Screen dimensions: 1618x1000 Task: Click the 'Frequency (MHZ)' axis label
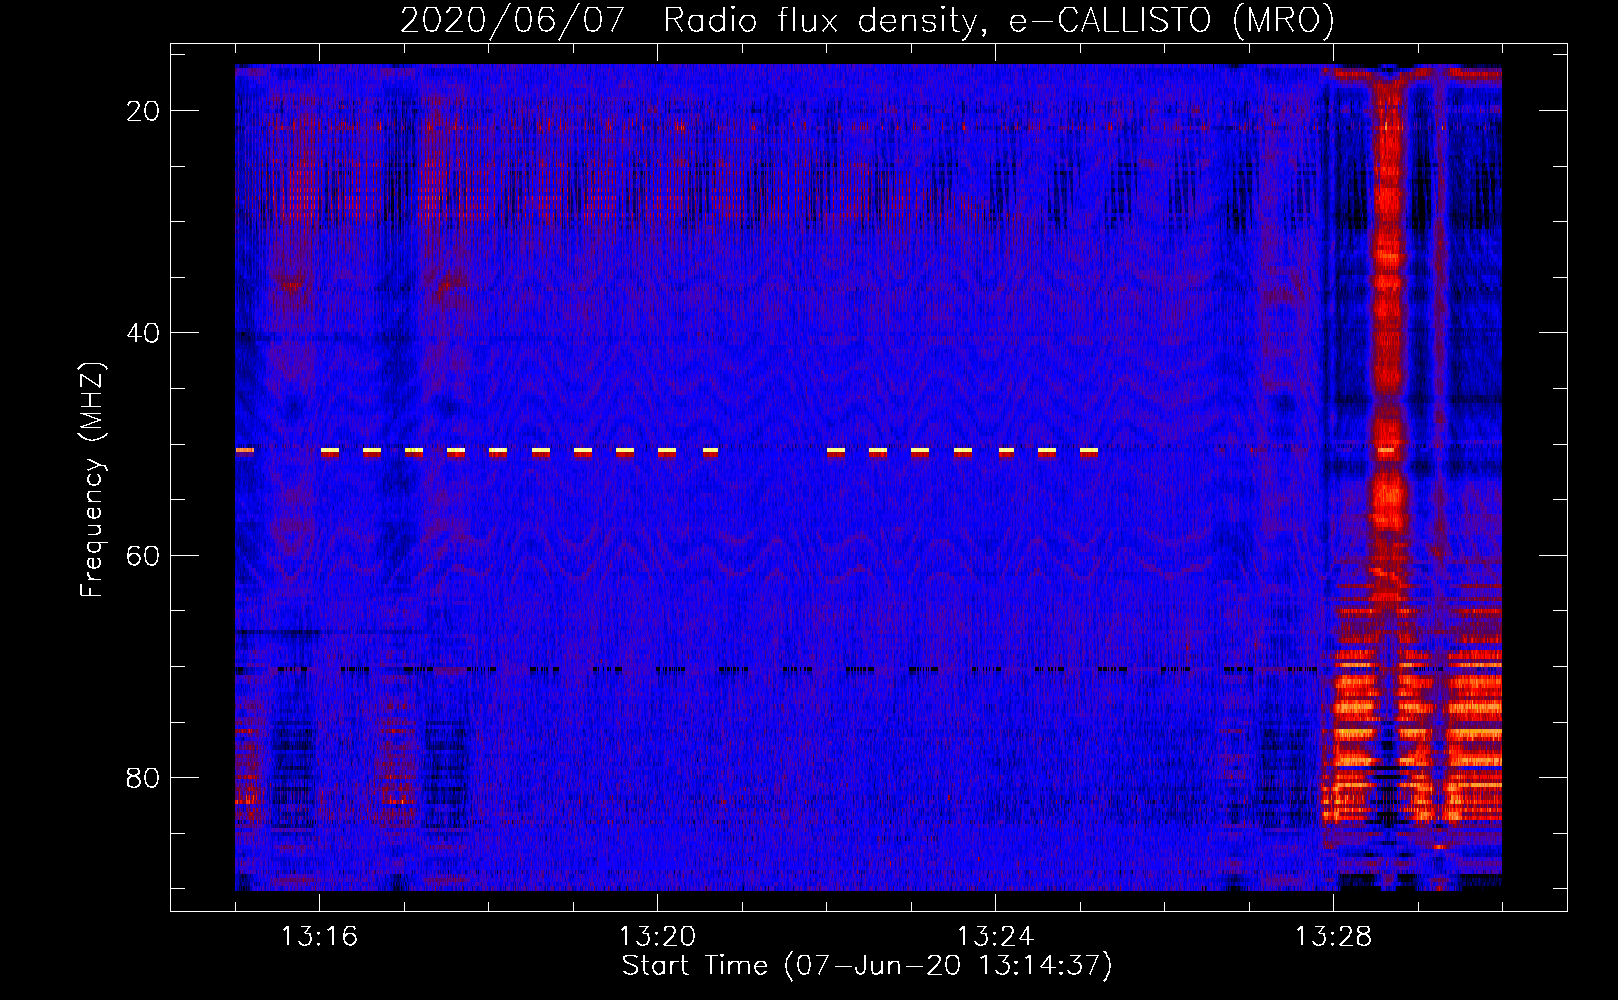[92, 480]
